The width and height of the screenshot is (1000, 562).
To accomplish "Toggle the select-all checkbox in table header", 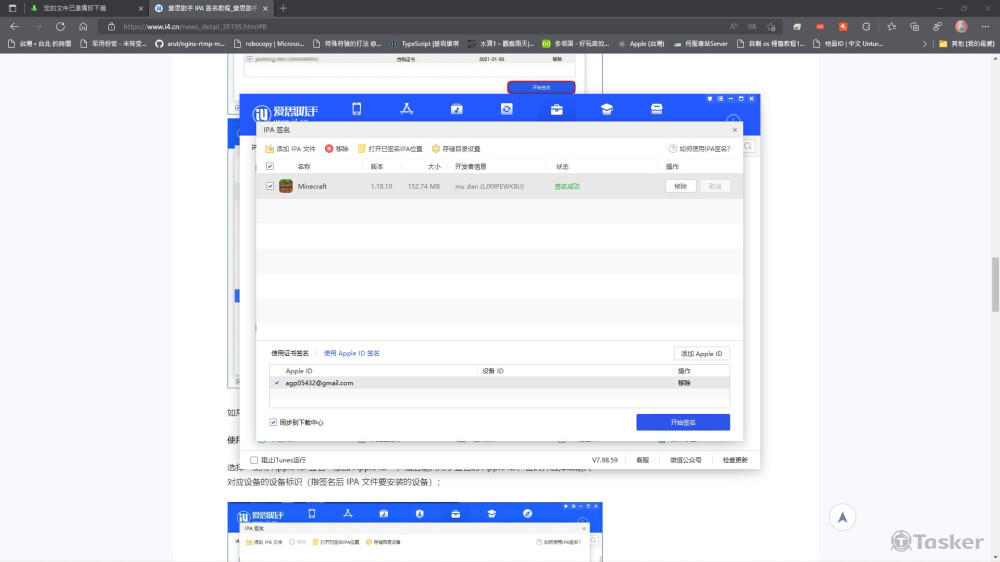I will point(270,166).
